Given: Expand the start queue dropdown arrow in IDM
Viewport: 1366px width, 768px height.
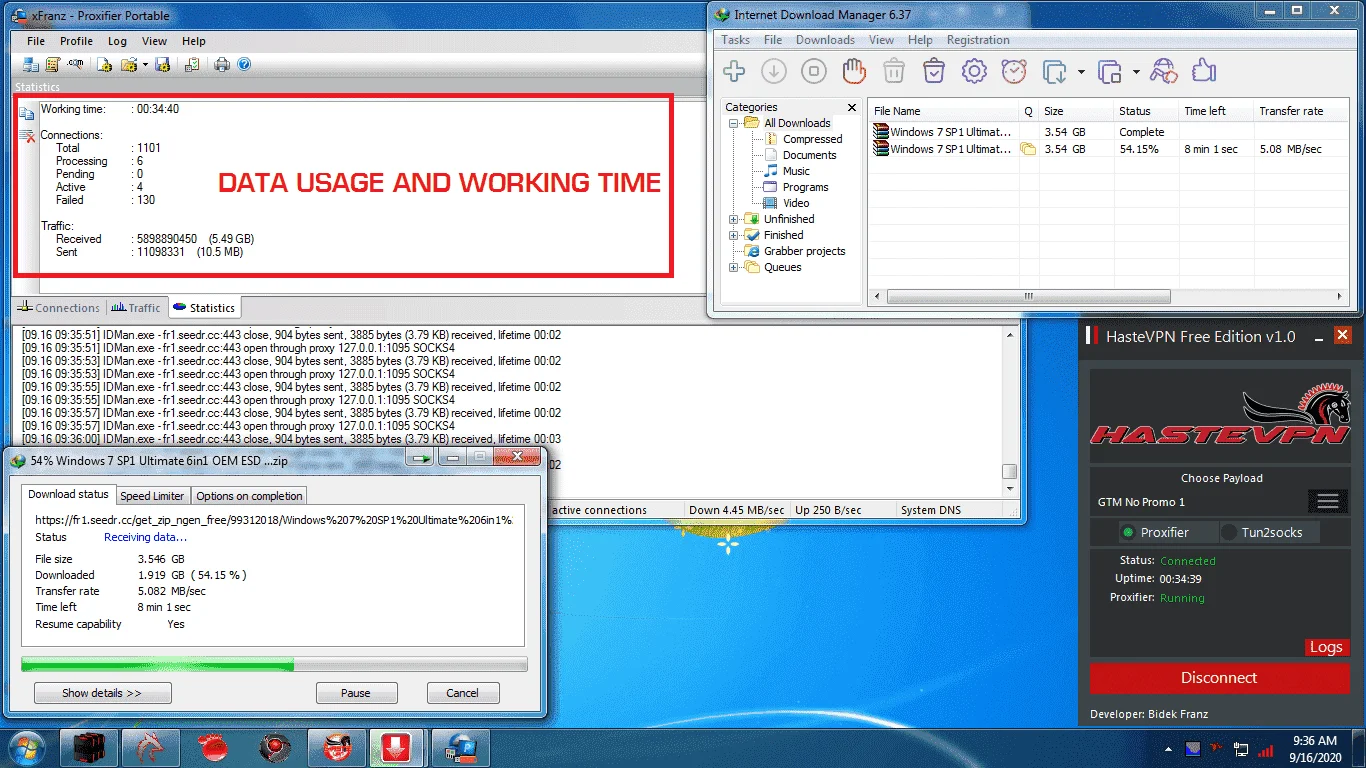Looking at the screenshot, I should [1081, 72].
